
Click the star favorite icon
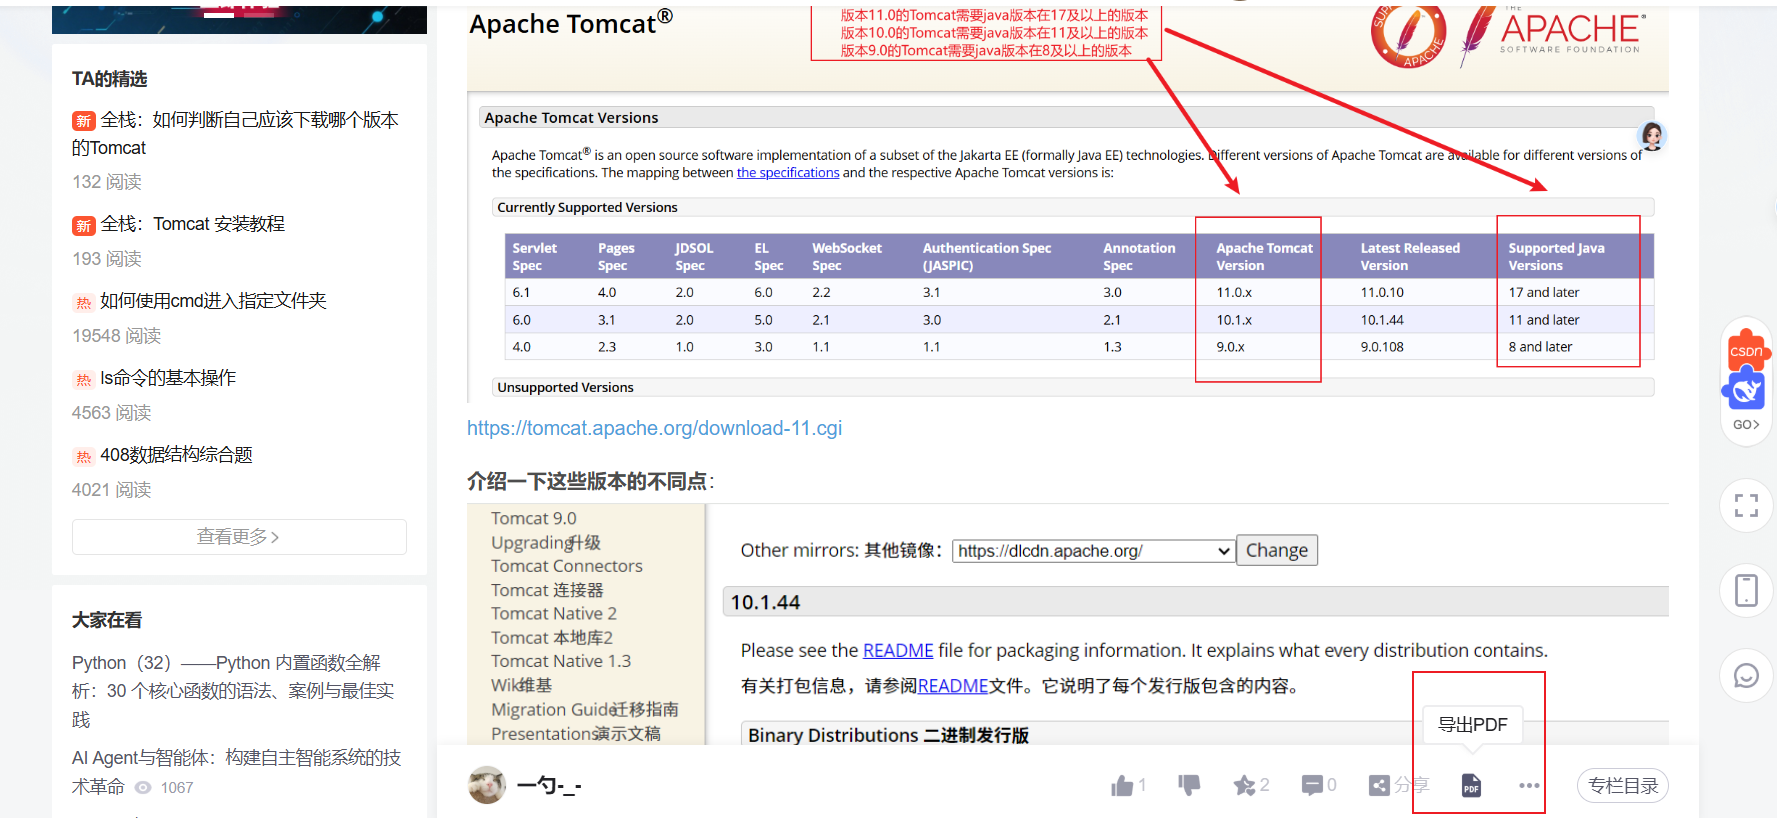pyautogui.click(x=1244, y=786)
